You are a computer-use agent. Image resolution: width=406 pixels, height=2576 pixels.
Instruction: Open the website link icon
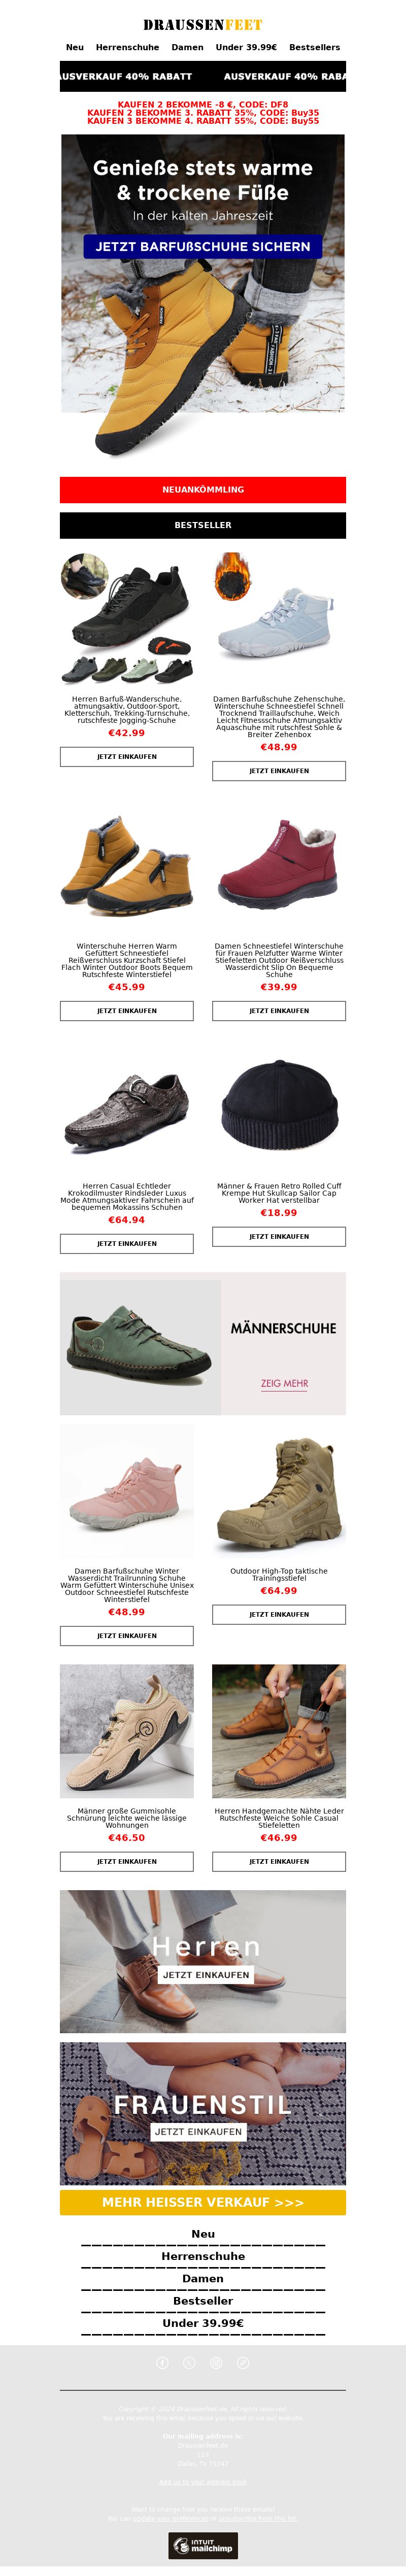[243, 2362]
